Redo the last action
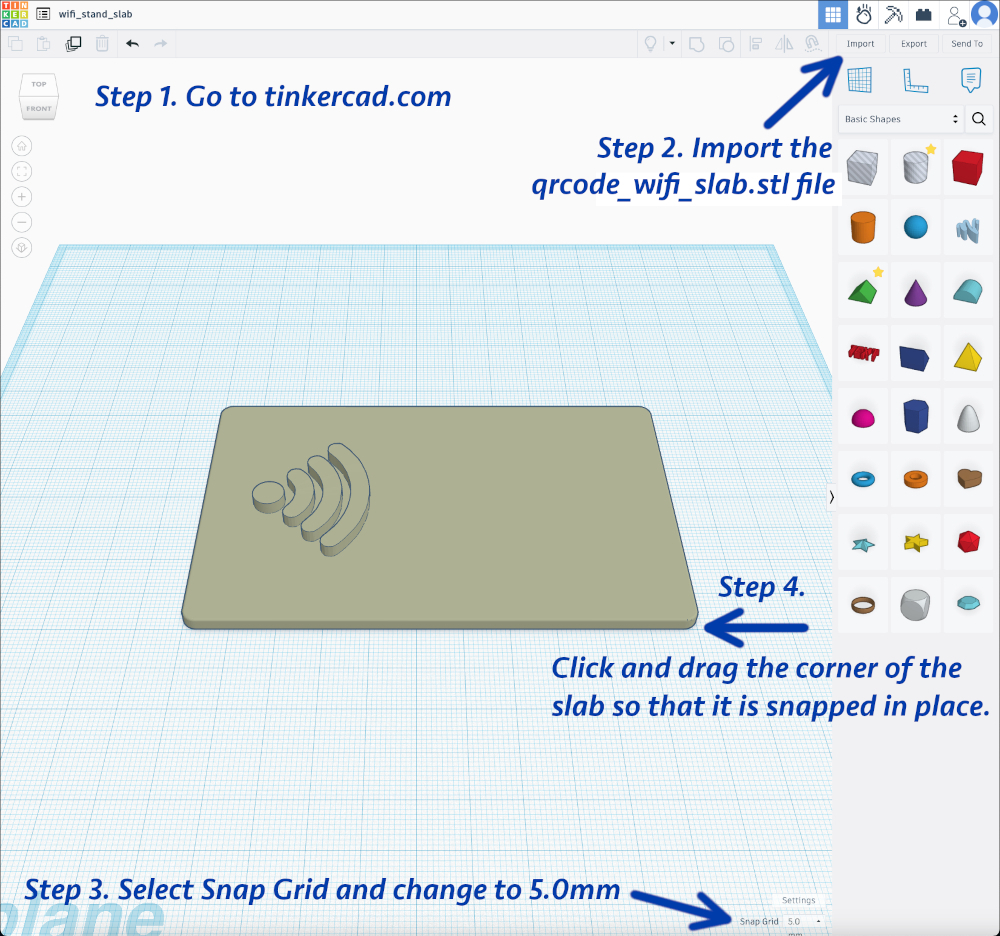The height and width of the screenshot is (936, 1000). [x=161, y=43]
